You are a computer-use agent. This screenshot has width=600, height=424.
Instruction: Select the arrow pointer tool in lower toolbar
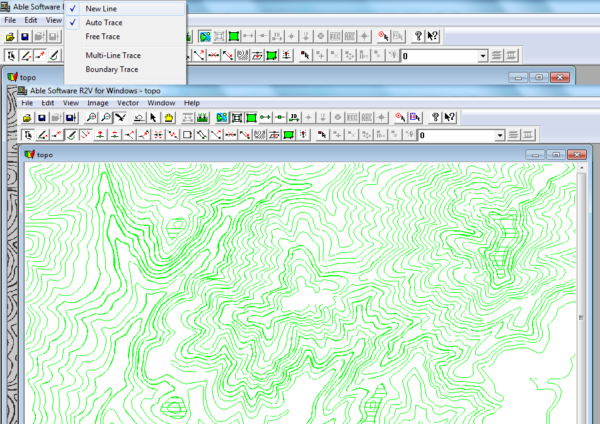(153, 118)
